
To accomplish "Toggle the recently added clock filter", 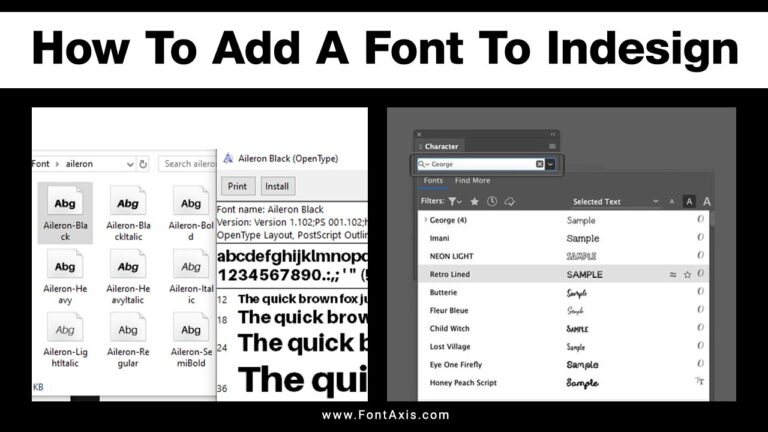I will point(492,201).
